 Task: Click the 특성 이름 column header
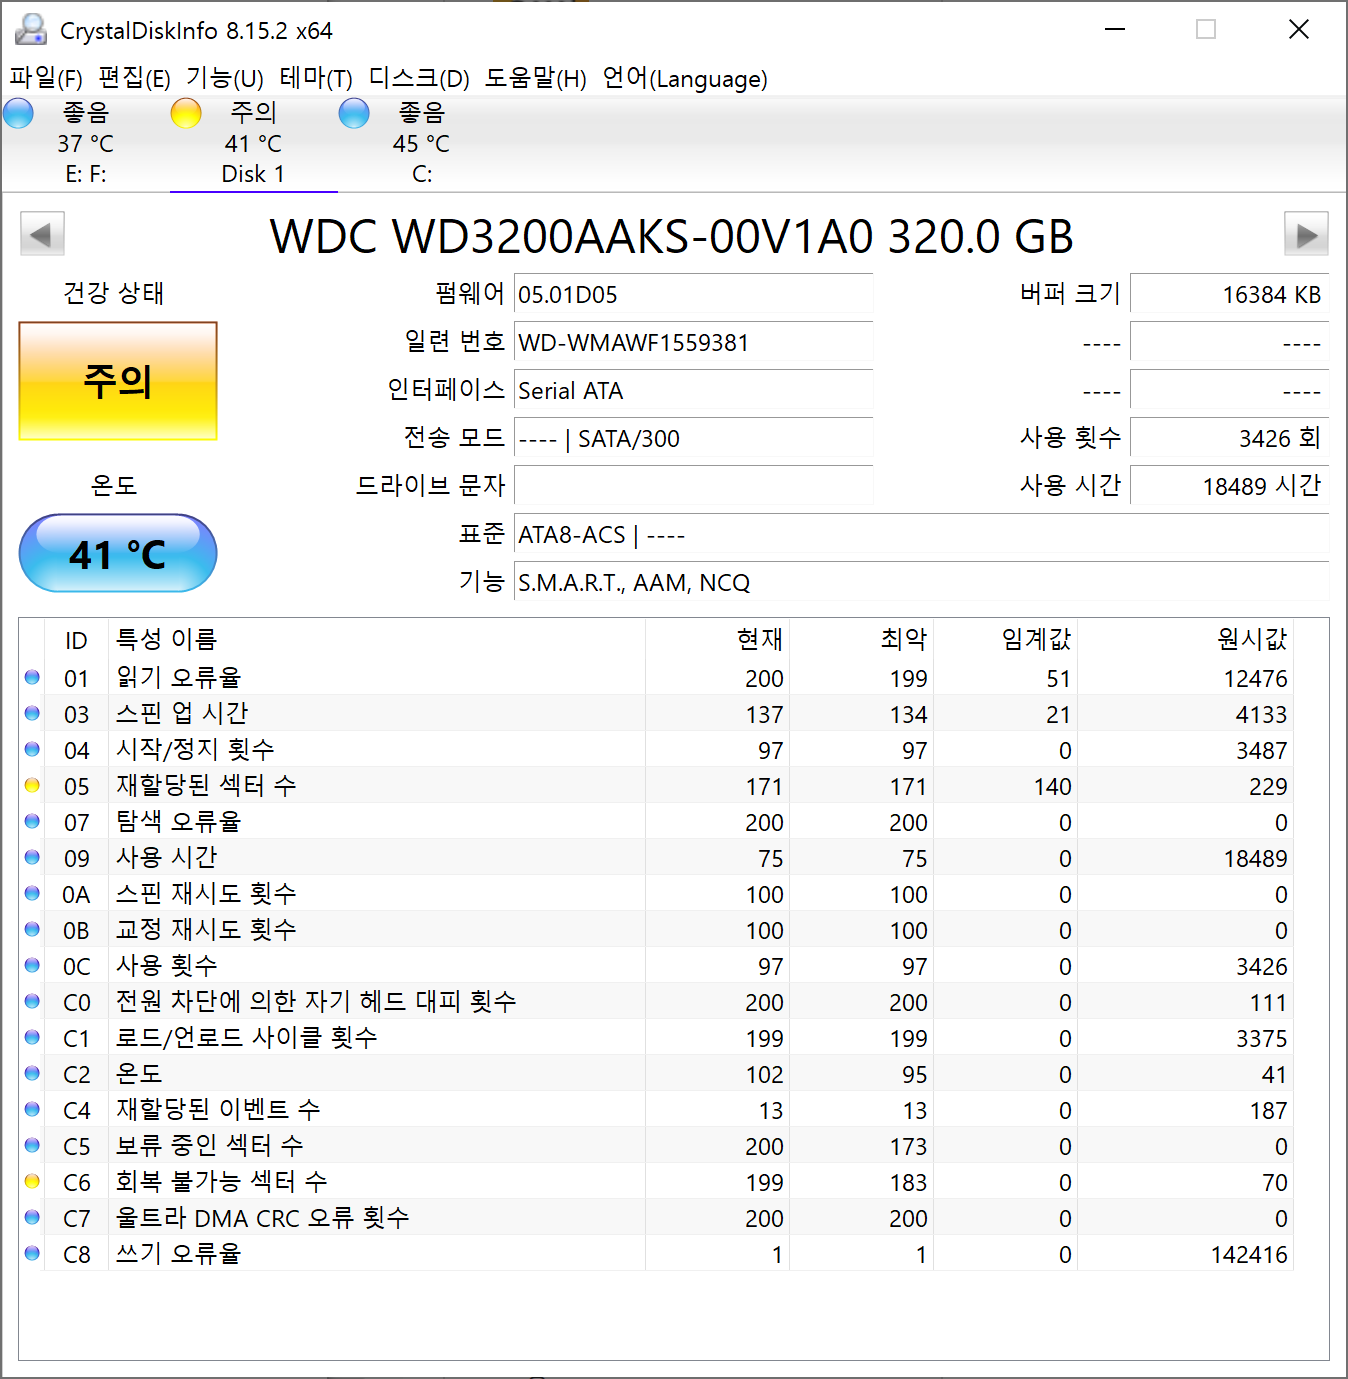pos(376,639)
